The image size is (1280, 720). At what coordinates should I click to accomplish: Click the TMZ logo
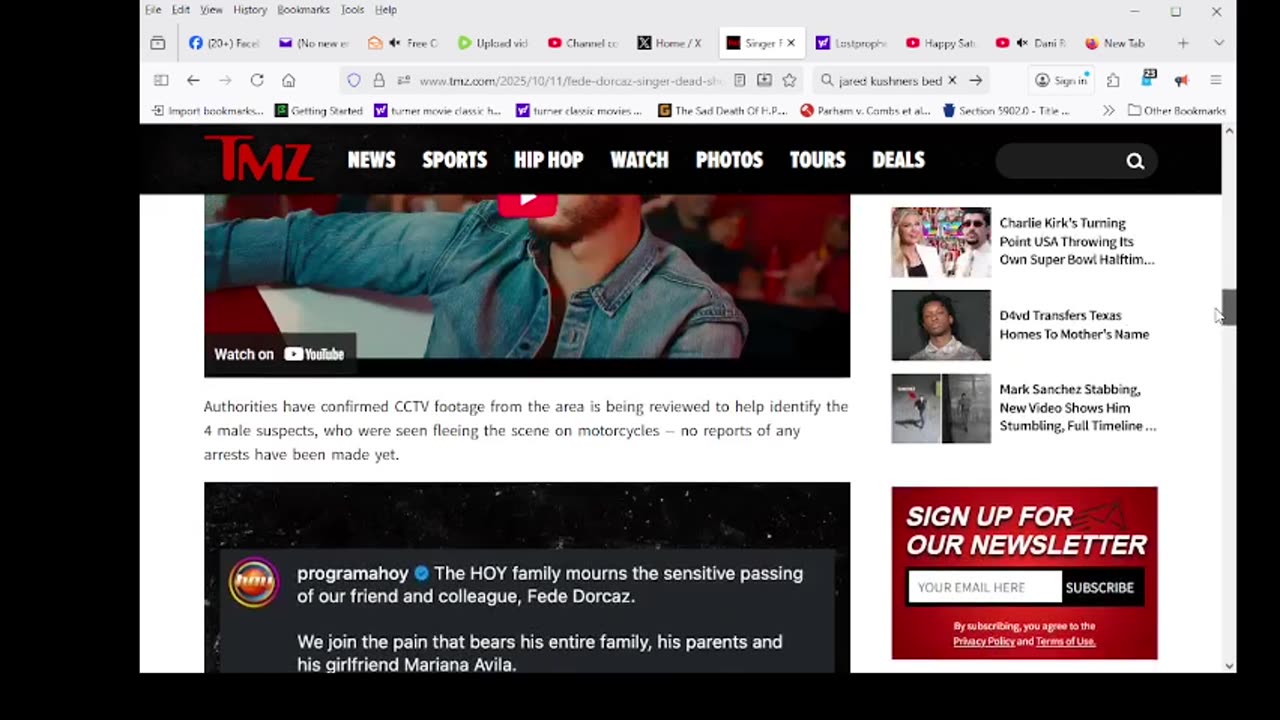point(259,159)
